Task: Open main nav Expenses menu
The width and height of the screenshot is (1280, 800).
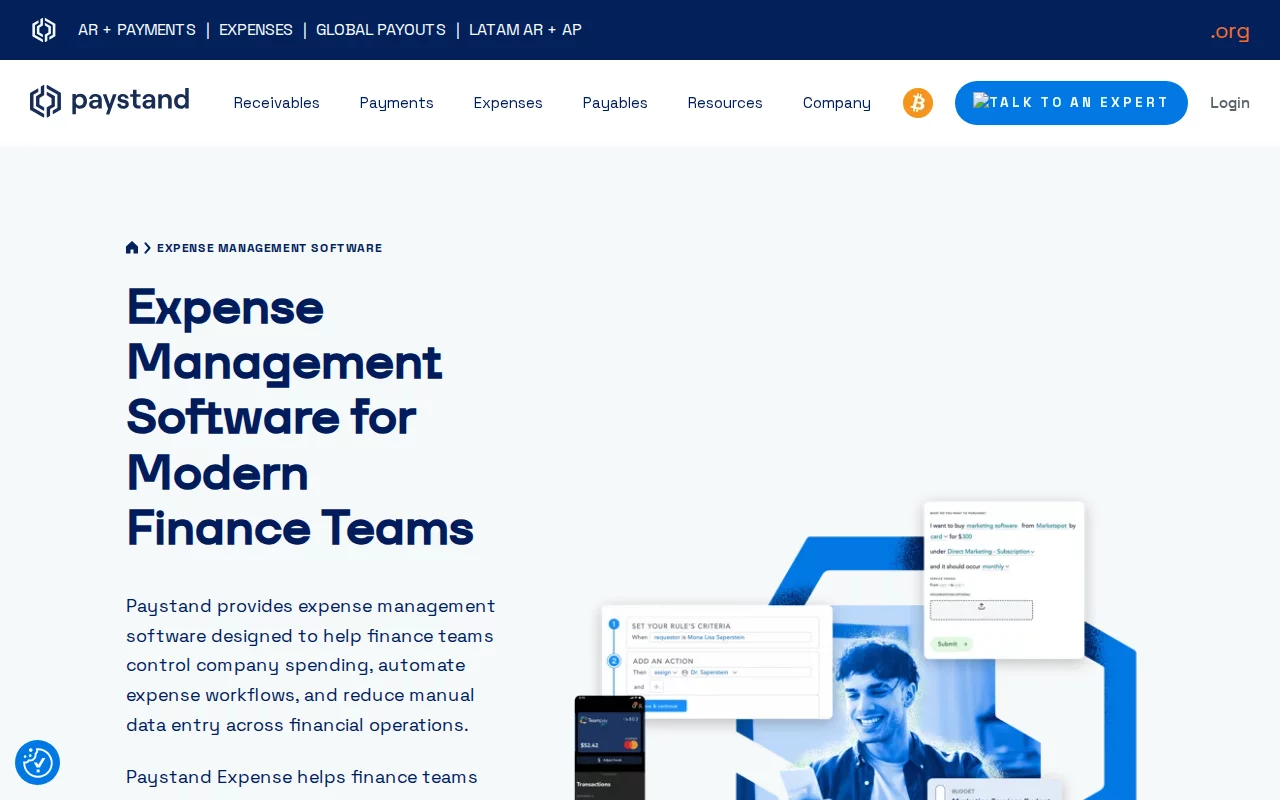Action: [508, 103]
